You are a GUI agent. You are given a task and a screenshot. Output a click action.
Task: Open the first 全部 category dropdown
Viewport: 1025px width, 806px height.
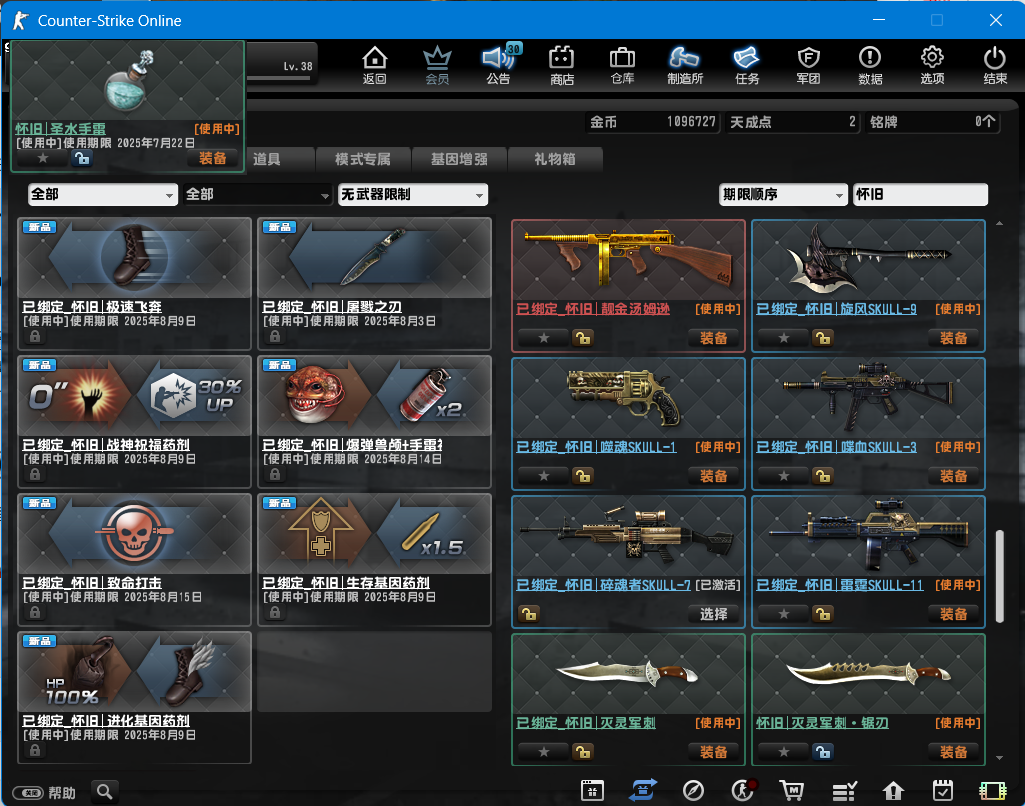(x=103, y=194)
